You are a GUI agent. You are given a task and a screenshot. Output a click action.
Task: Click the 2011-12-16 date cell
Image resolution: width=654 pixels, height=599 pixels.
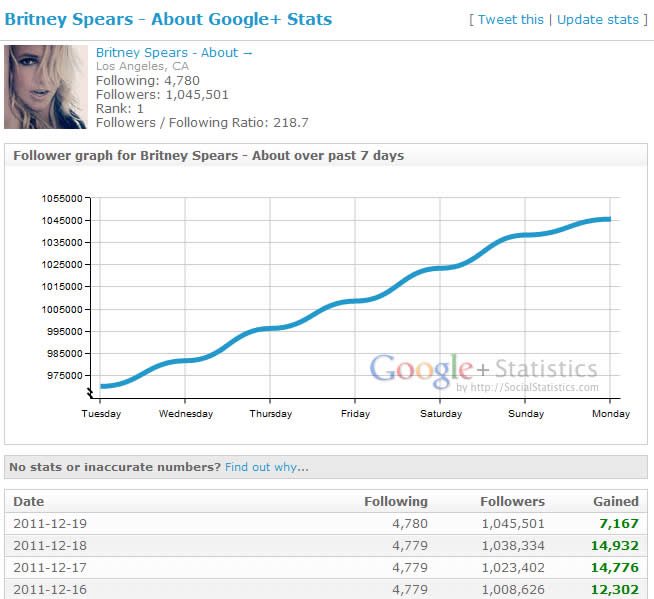tap(50, 589)
